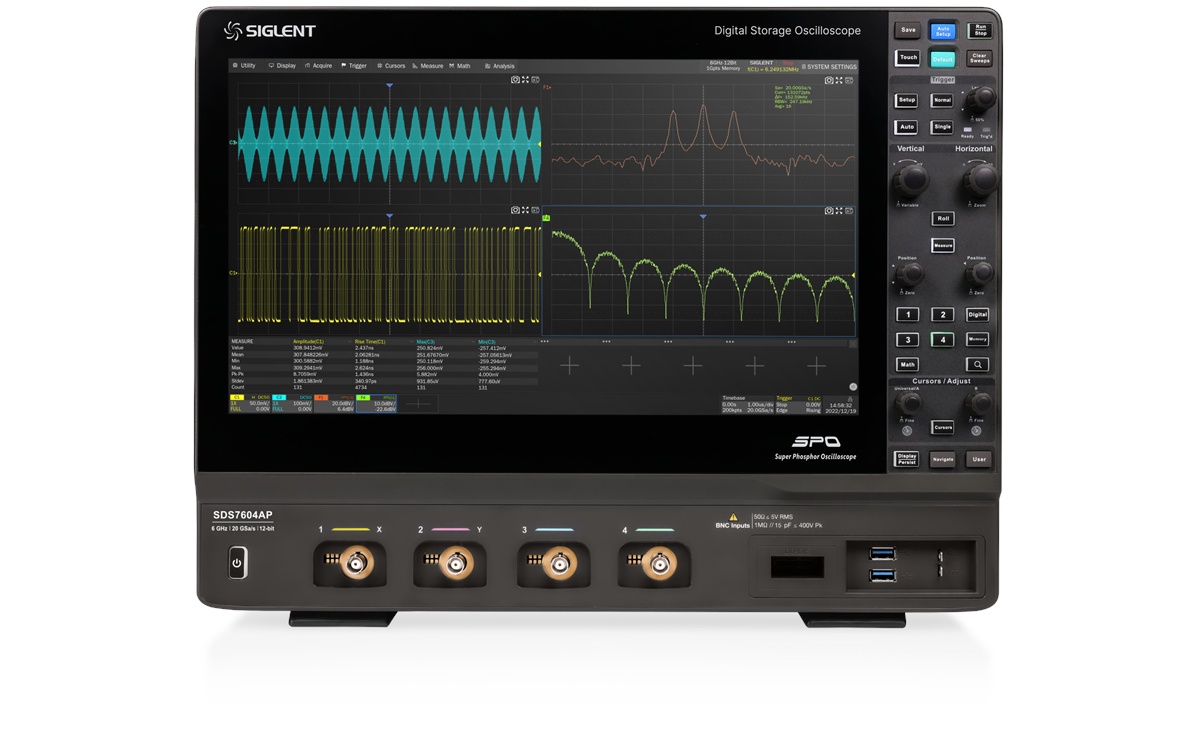The image size is (1200, 735).
Task: Toggle the Run Stop button
Action: (980, 31)
